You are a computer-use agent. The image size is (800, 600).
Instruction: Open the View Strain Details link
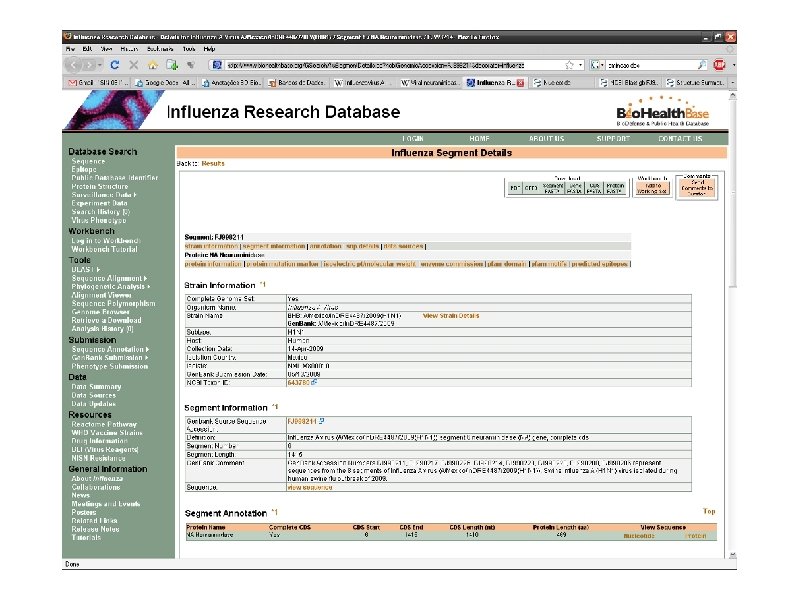click(x=451, y=316)
